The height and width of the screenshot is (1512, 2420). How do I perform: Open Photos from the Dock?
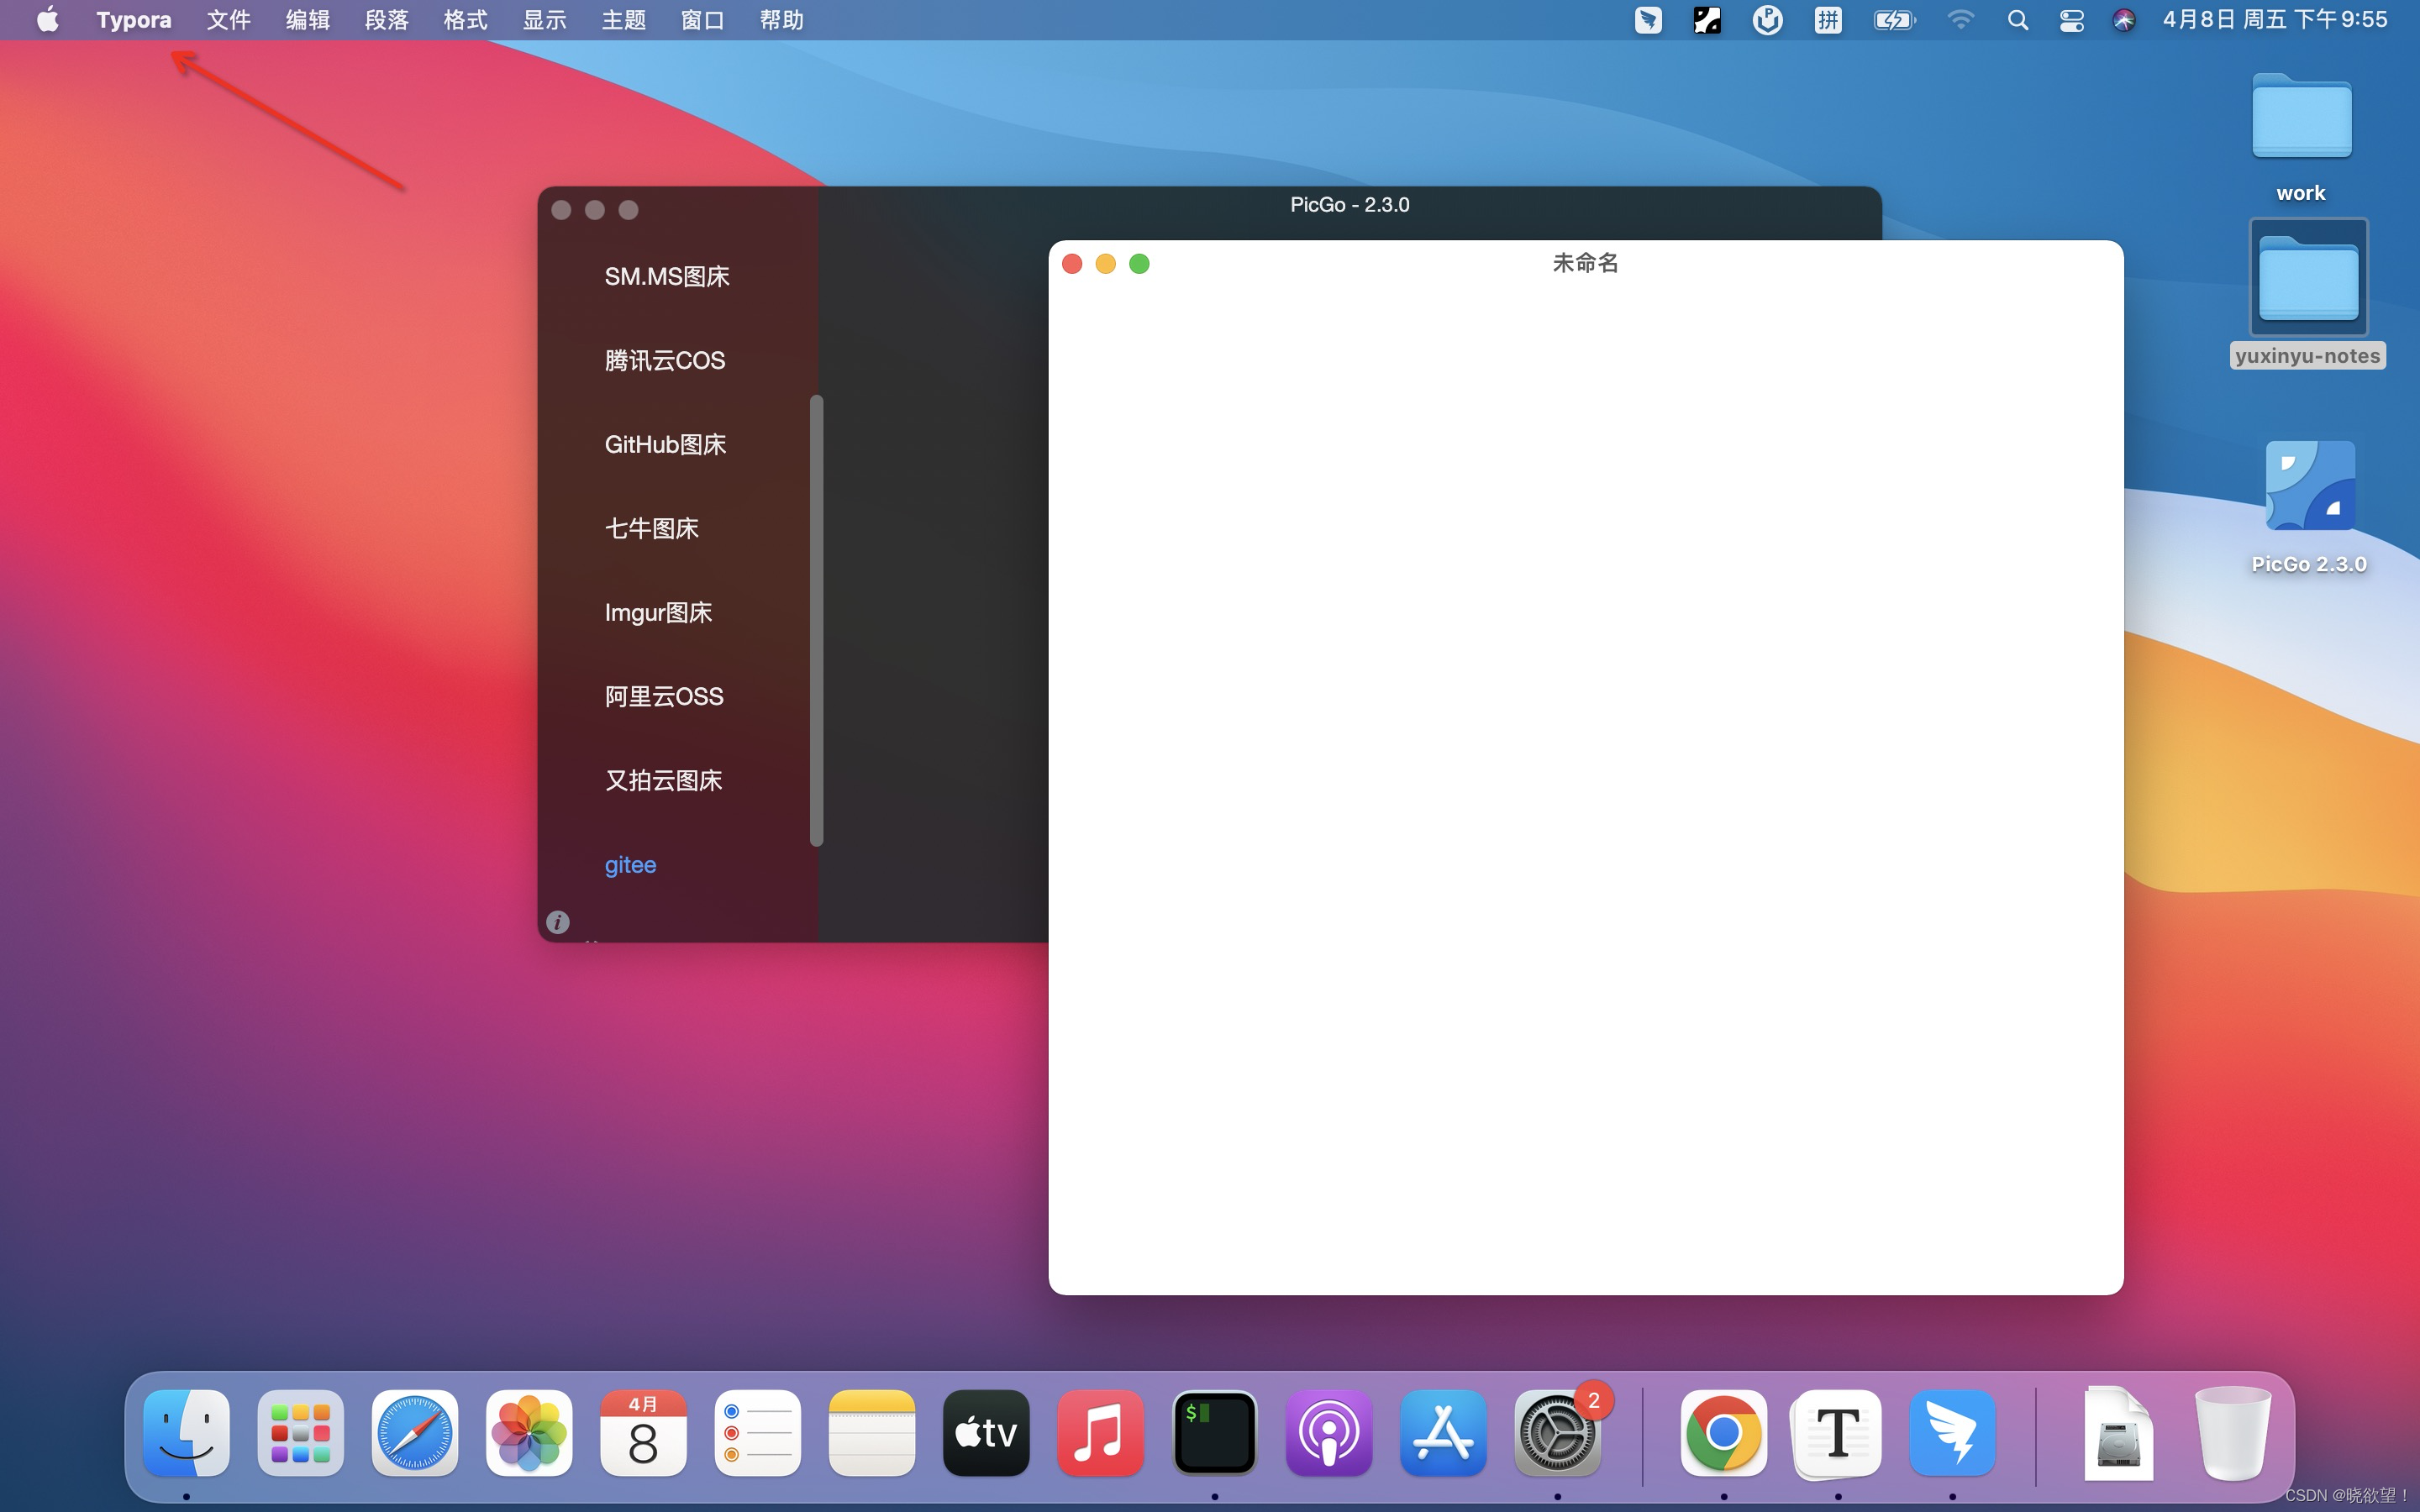[x=529, y=1433]
